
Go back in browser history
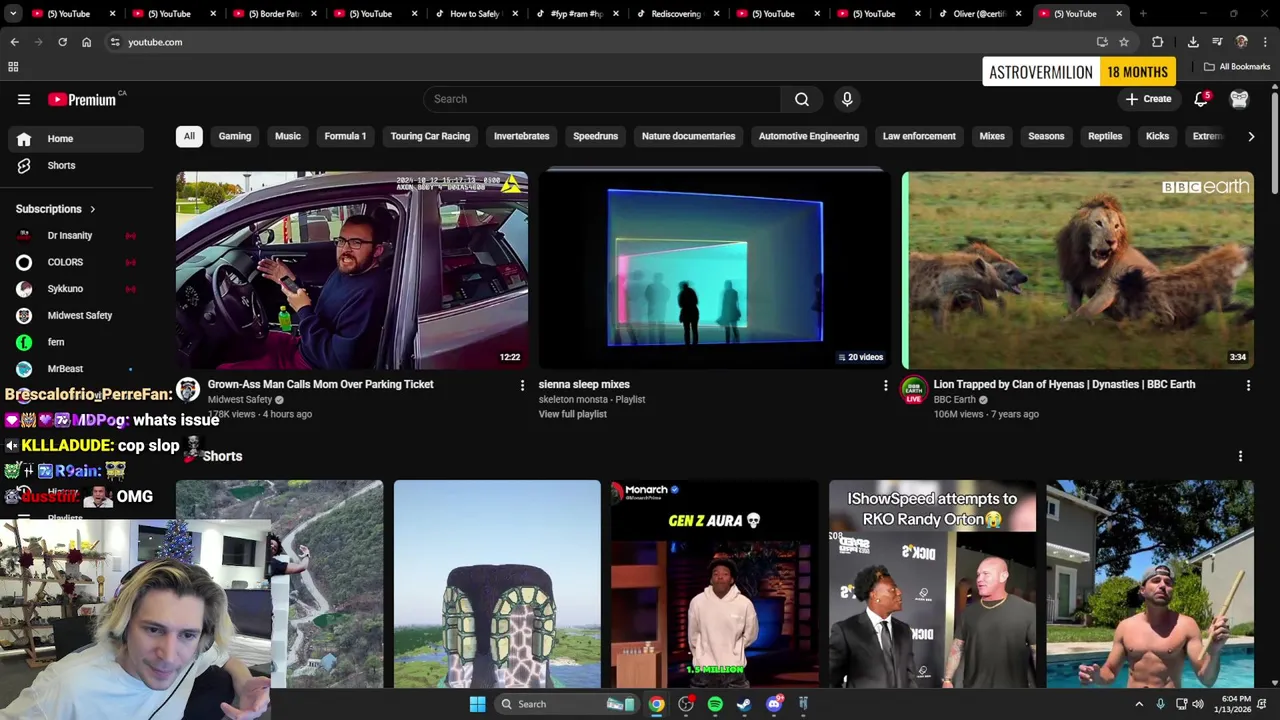coord(14,42)
